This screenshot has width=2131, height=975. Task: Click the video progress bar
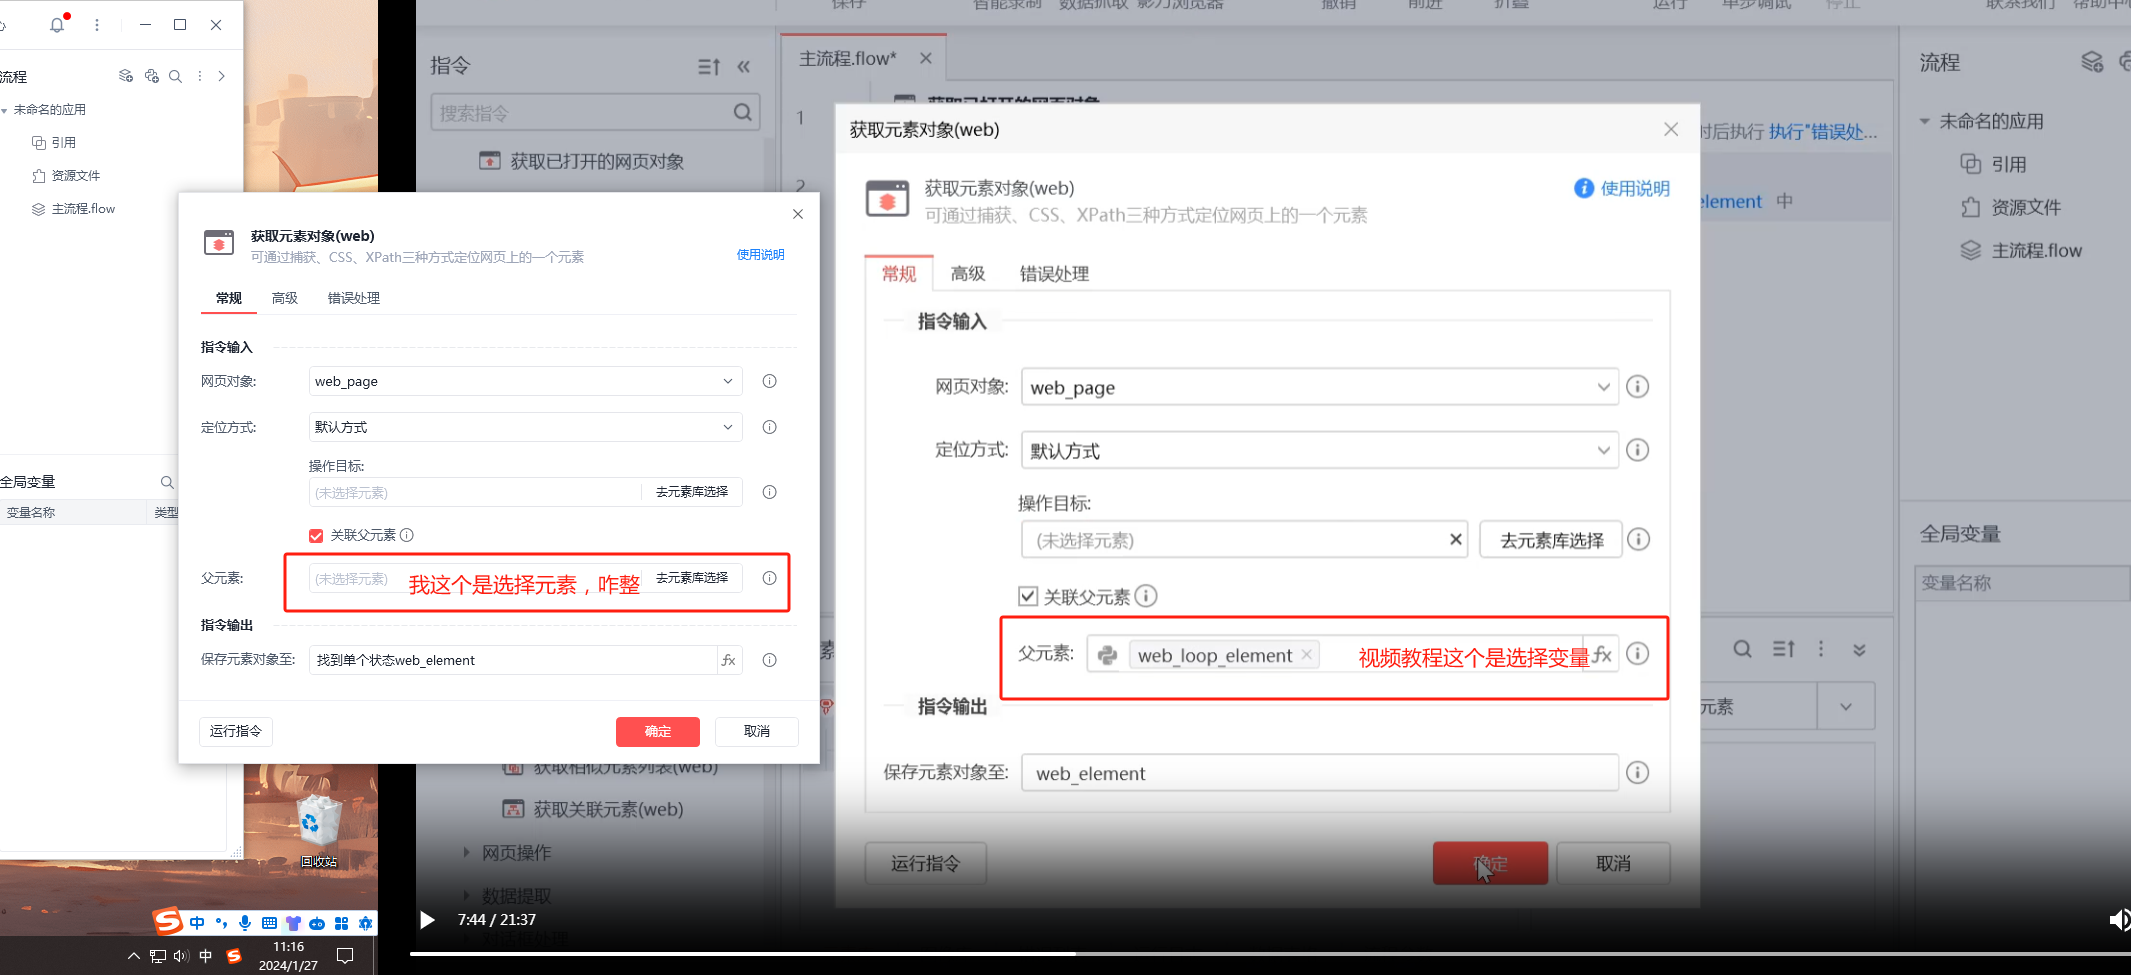[1200, 953]
